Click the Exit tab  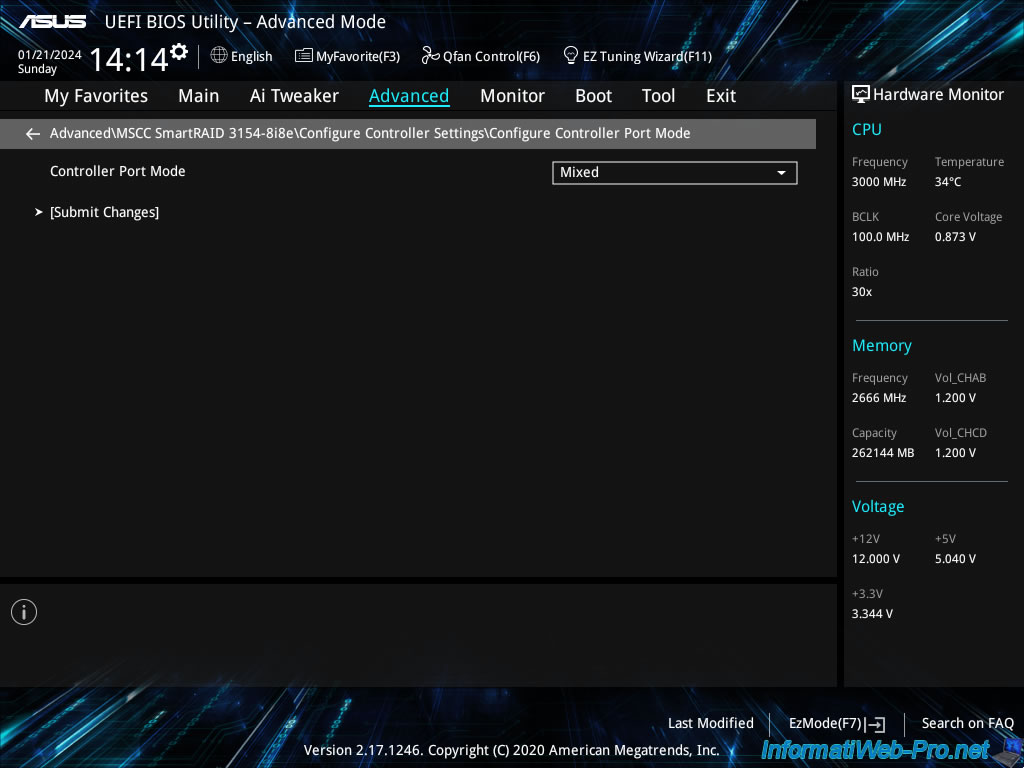point(720,96)
